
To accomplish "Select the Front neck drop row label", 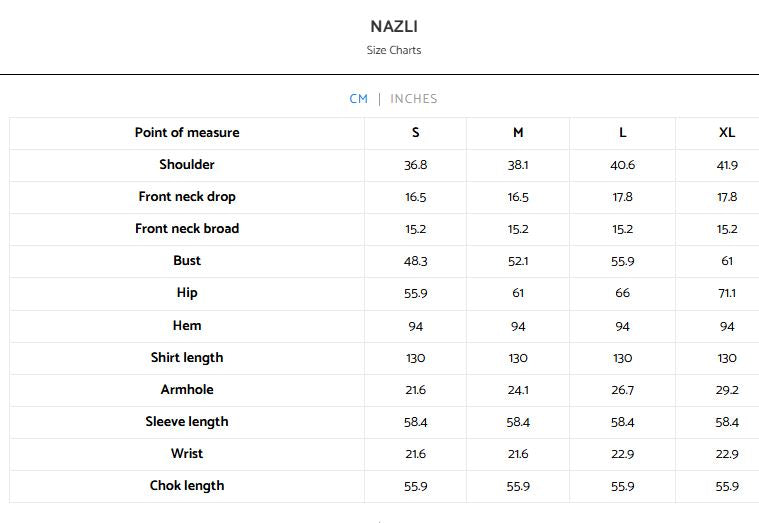I will click(187, 196).
